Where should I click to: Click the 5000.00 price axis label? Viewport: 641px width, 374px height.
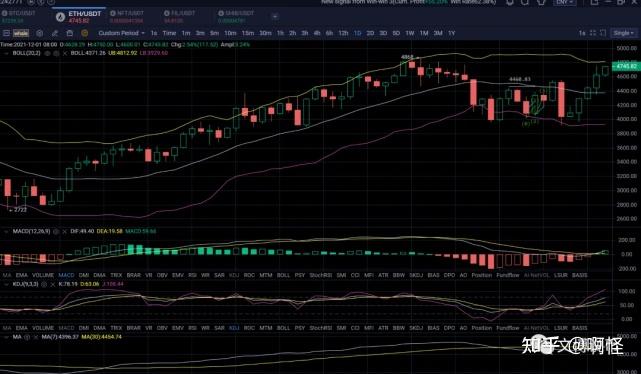tap(626, 48)
